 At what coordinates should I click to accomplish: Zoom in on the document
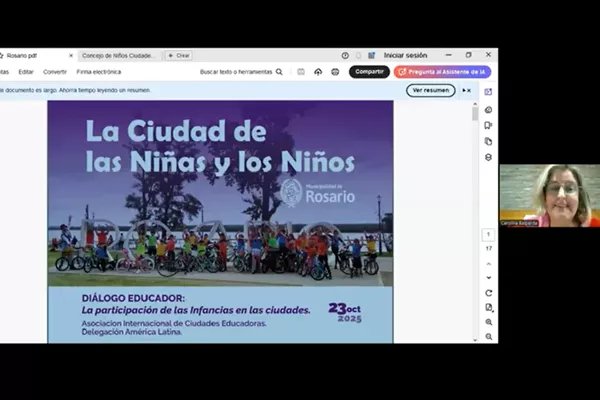489,322
